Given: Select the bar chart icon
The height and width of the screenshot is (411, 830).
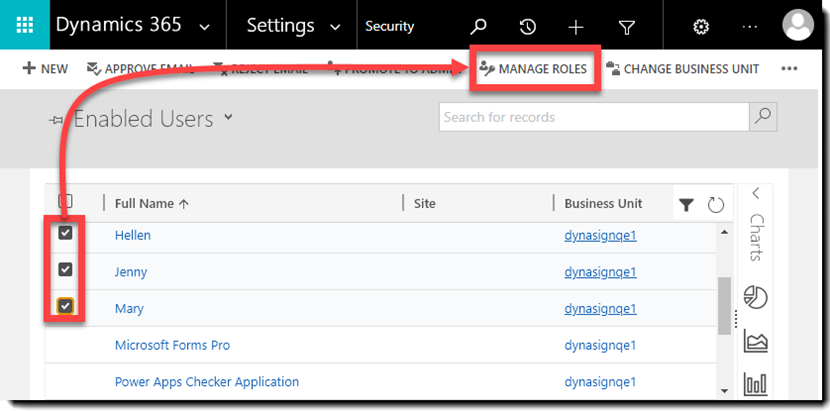Looking at the screenshot, I should click(755, 384).
